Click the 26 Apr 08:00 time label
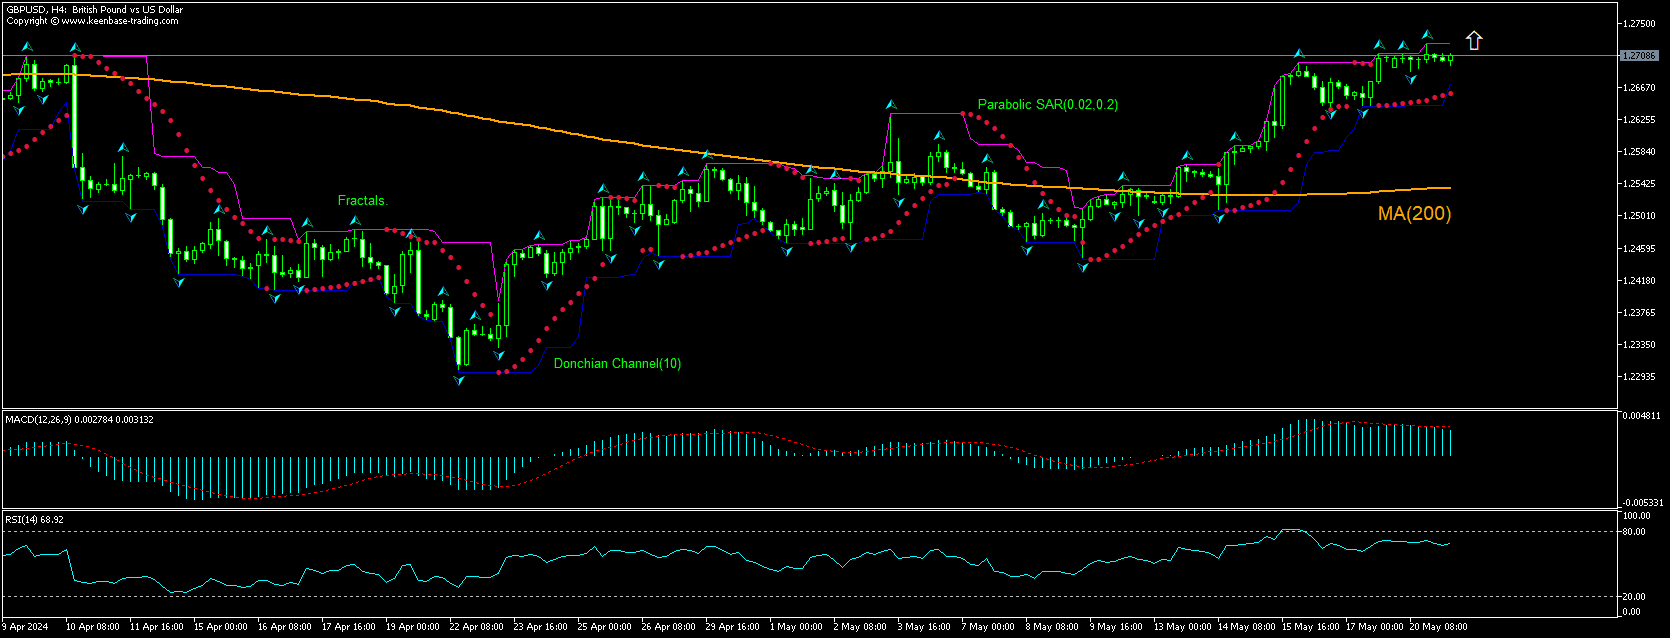1670x638 pixels. coord(669,627)
